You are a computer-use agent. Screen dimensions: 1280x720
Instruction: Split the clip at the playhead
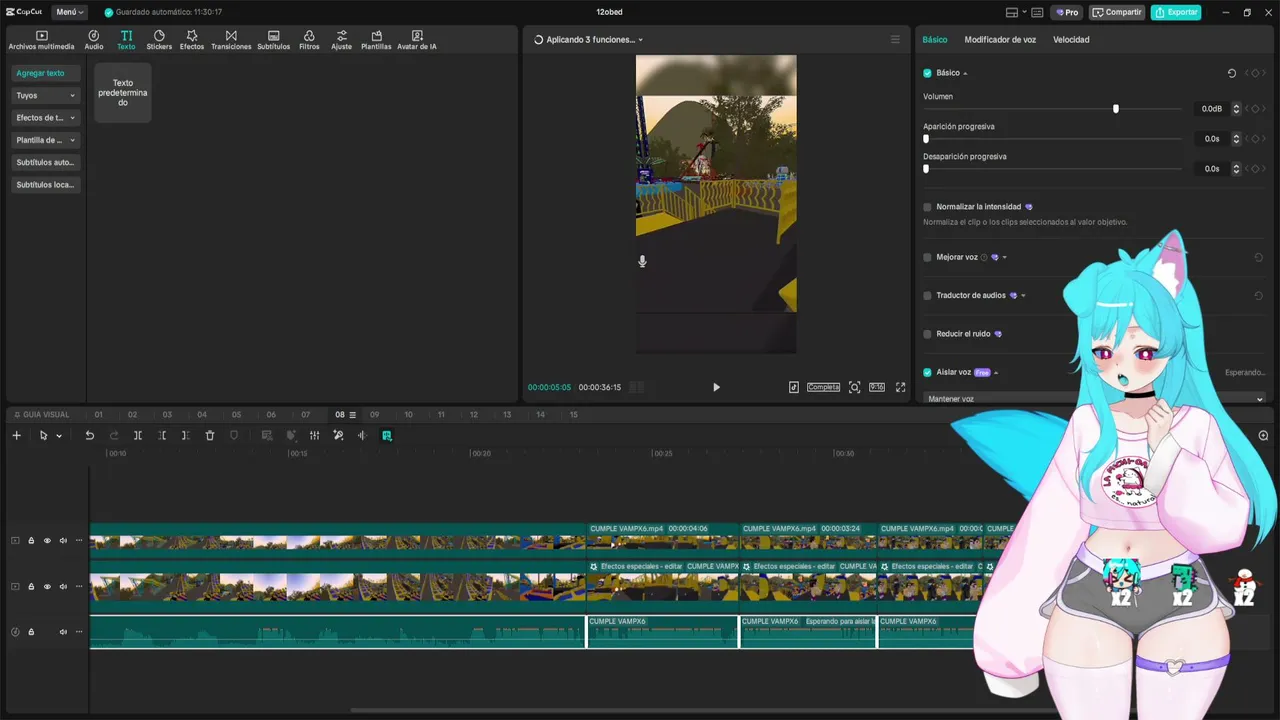coord(138,435)
